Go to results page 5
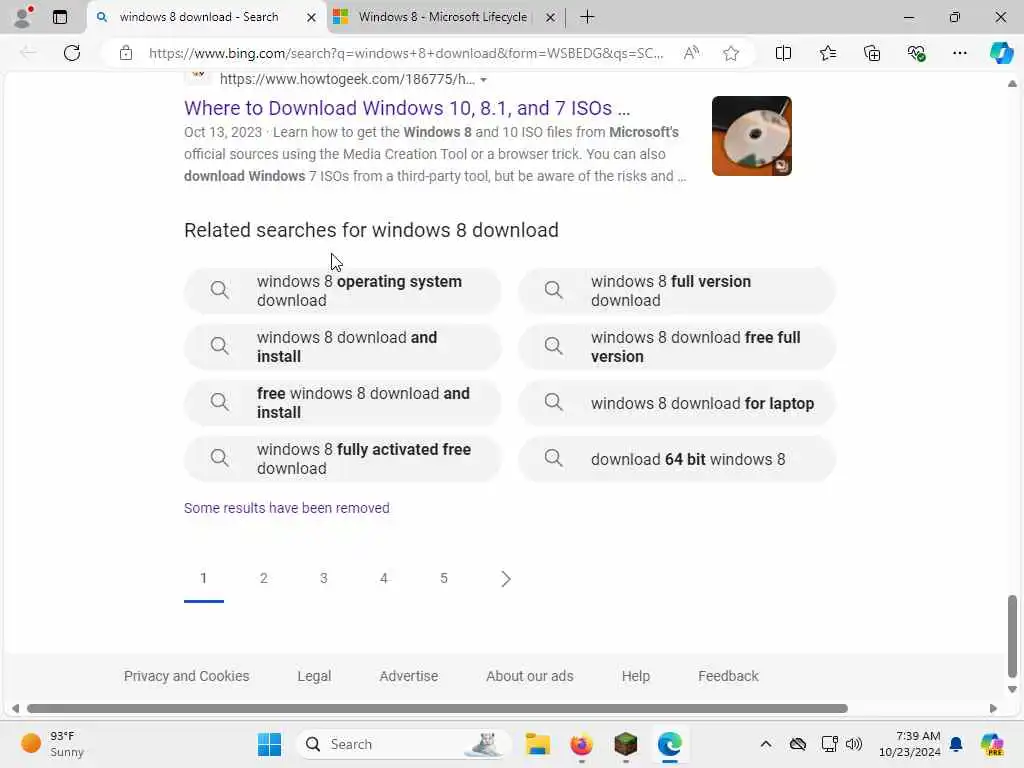Viewport: 1024px width, 768px height. click(x=444, y=578)
